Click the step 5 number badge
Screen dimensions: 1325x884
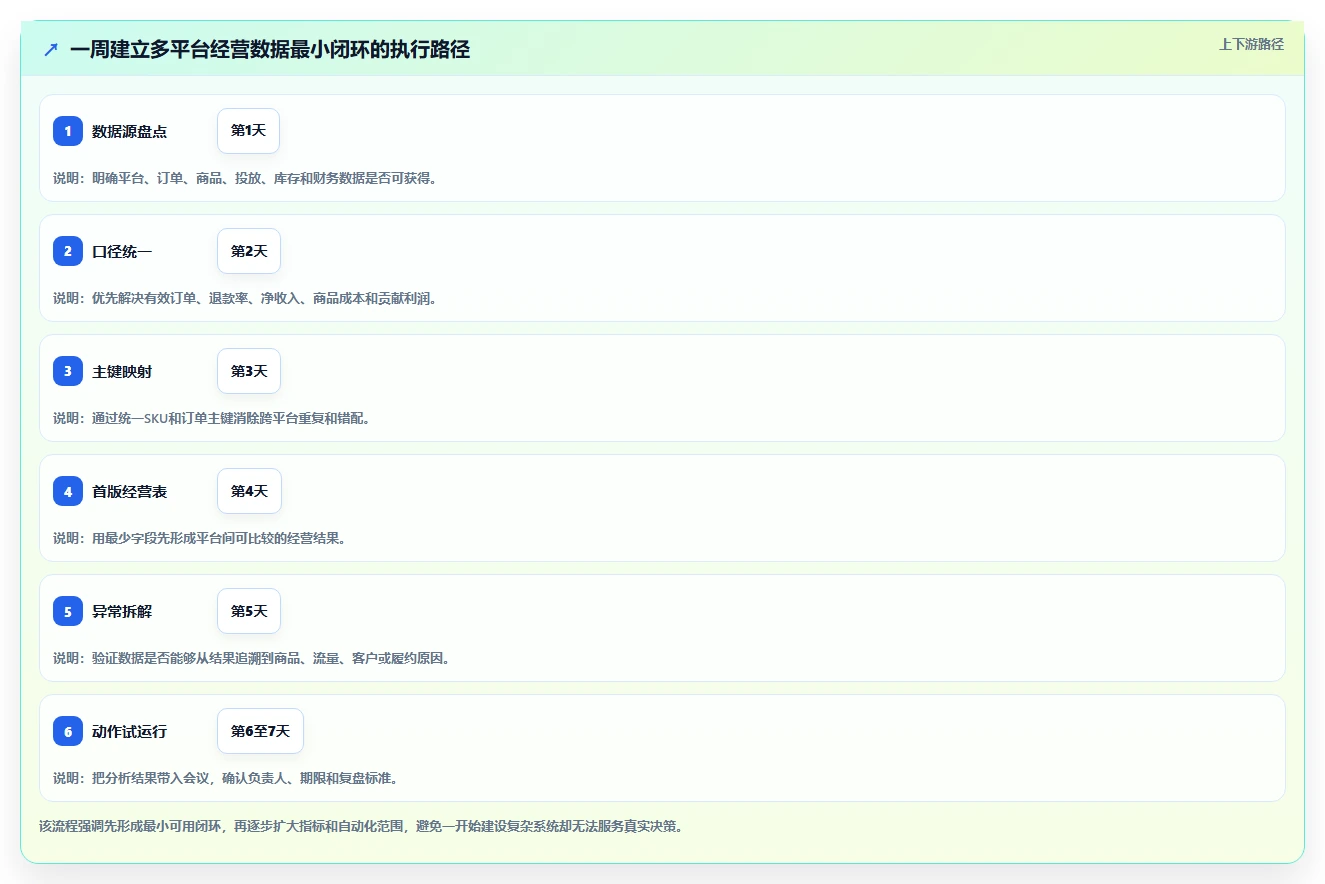click(x=68, y=611)
